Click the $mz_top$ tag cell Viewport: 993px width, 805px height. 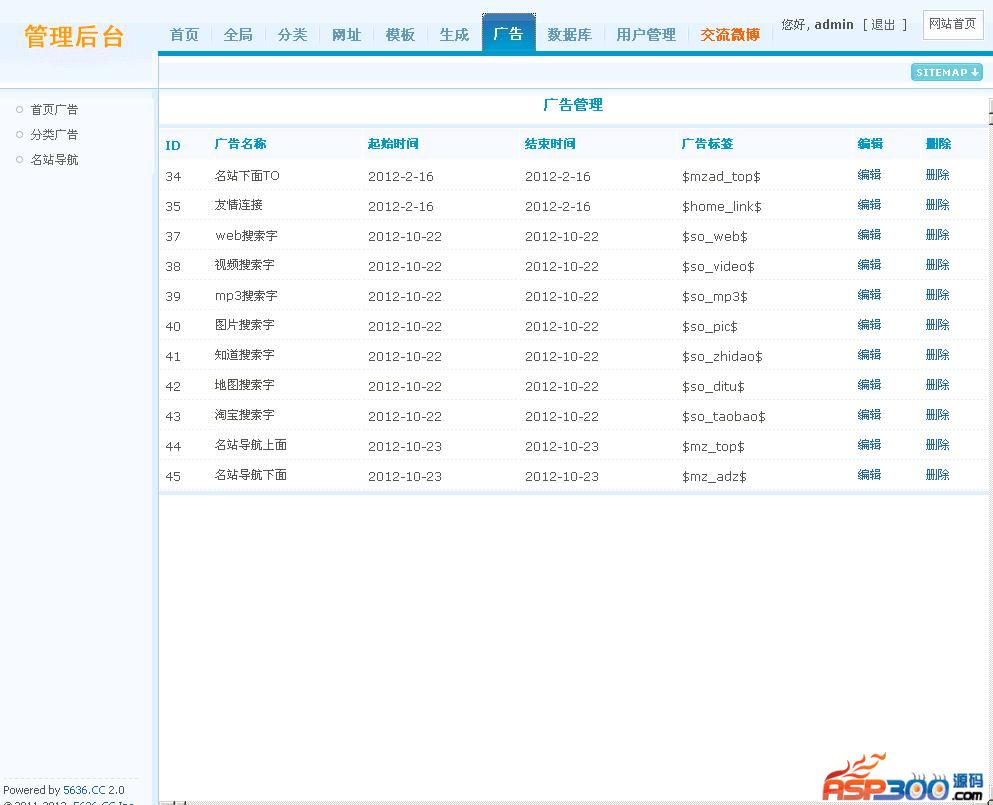(x=713, y=447)
